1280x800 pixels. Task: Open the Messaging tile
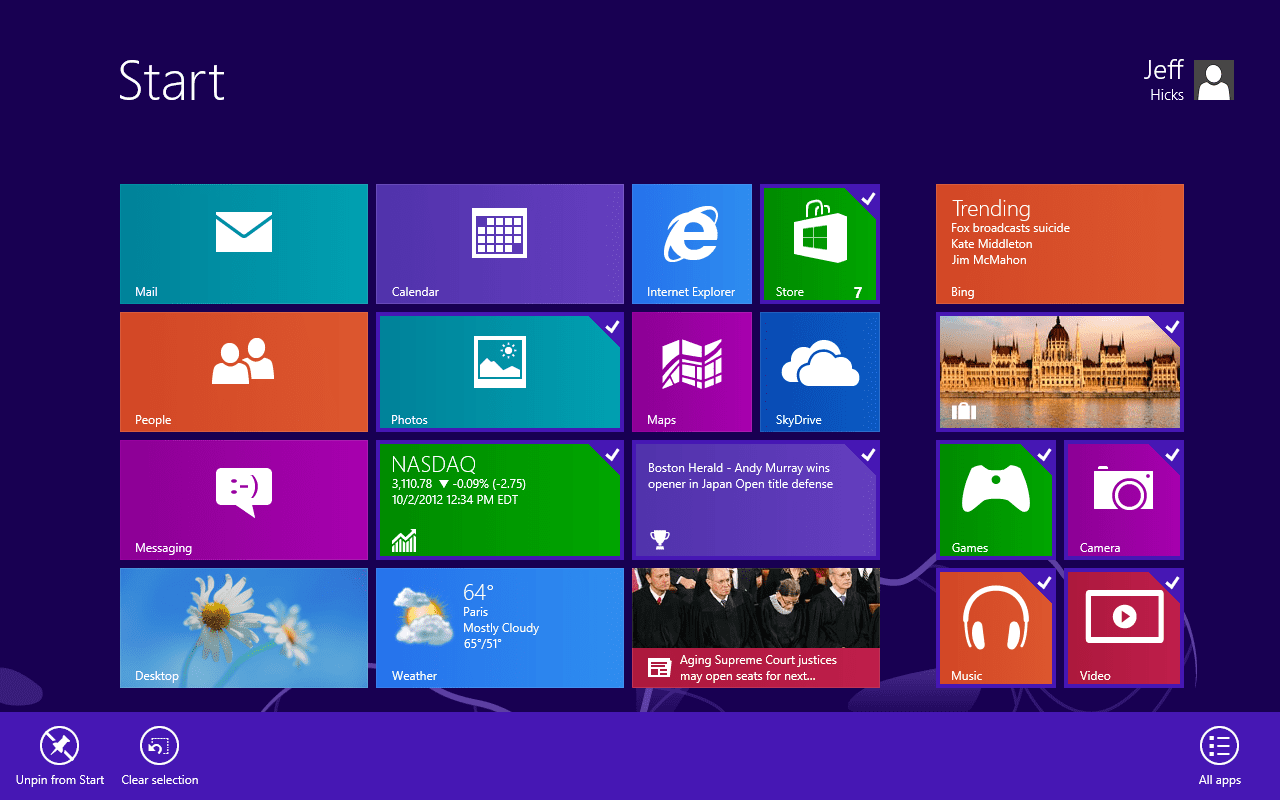point(244,500)
